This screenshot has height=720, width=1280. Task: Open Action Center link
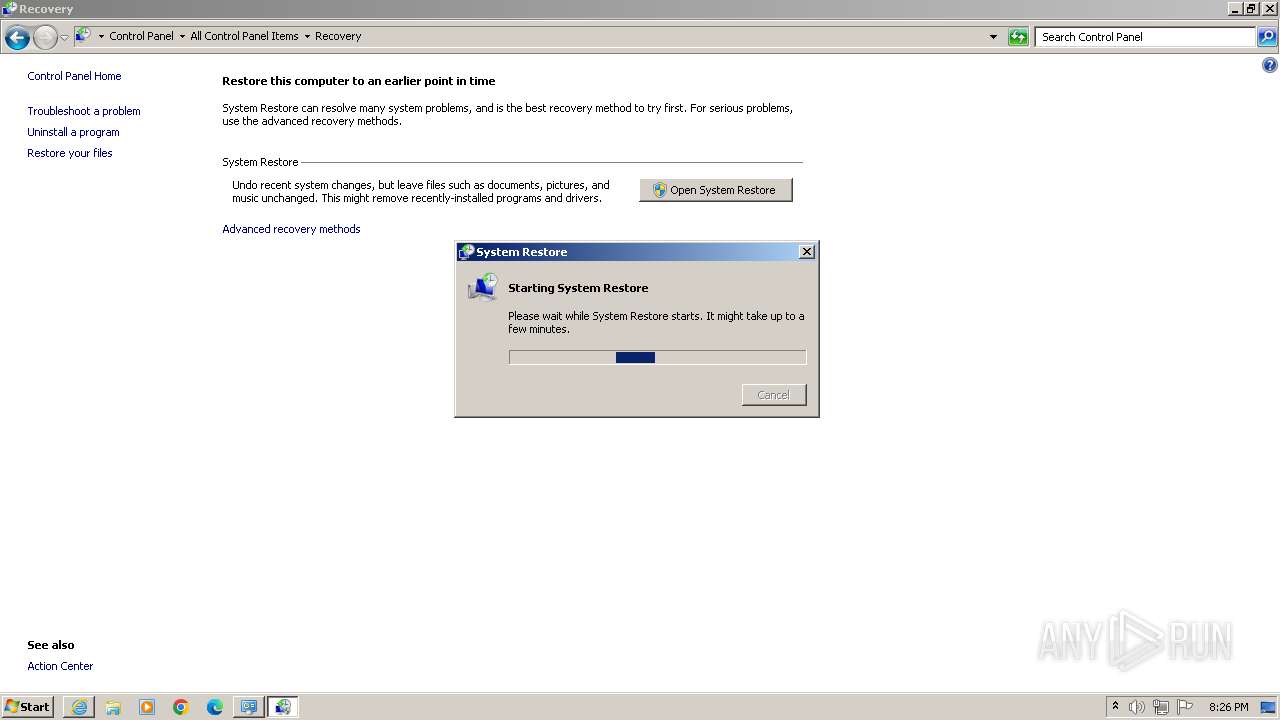(x=60, y=666)
